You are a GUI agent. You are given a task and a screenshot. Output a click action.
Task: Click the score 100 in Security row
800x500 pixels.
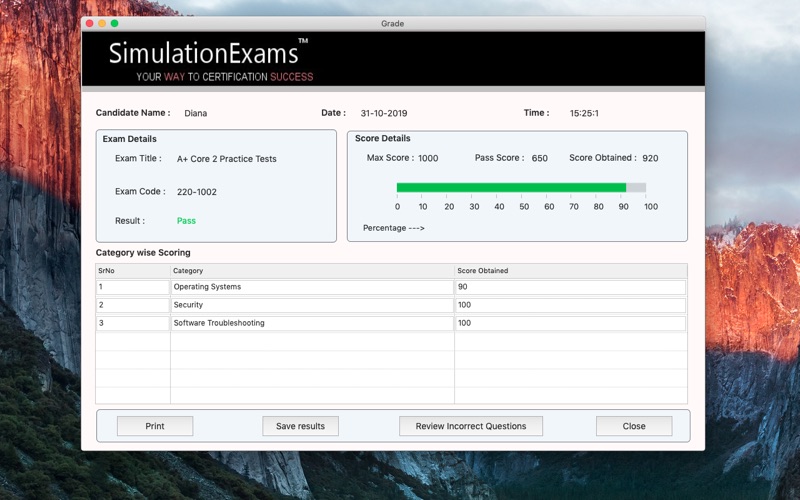(570, 305)
